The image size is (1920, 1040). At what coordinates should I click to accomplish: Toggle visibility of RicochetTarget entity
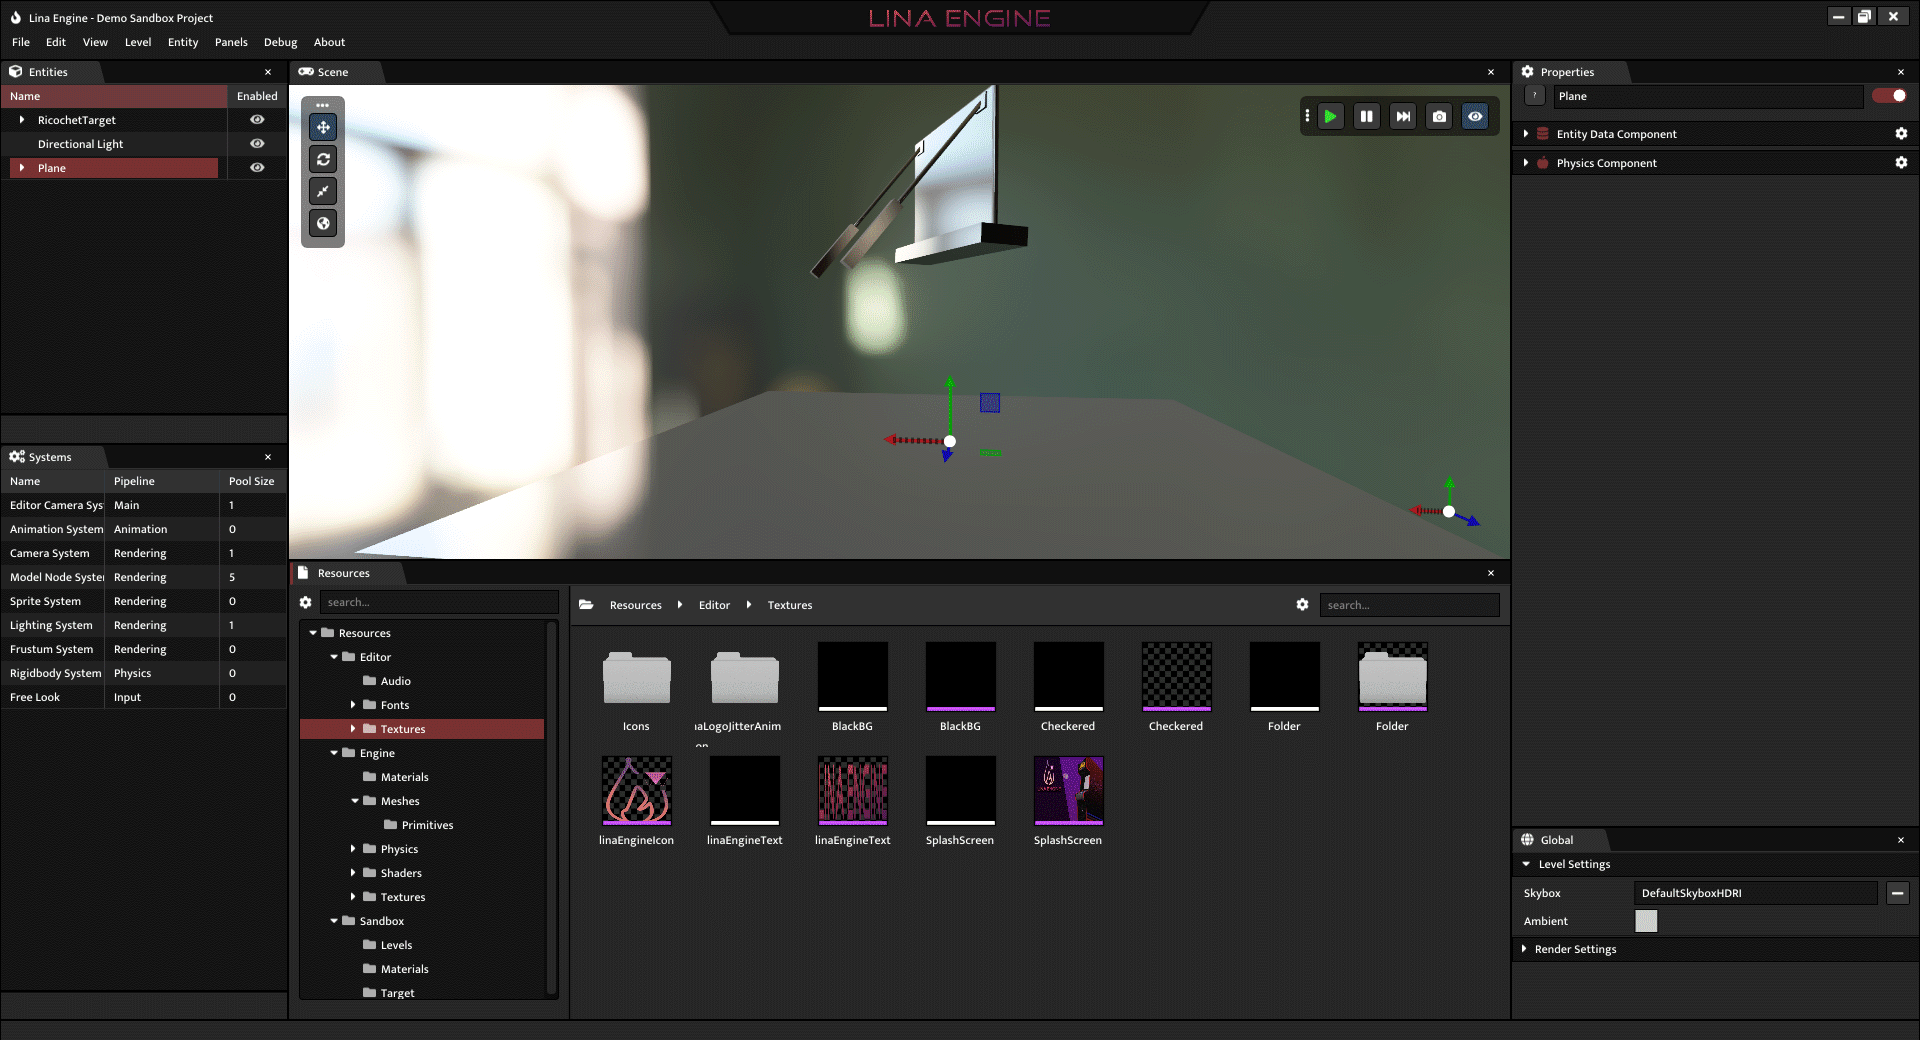[257, 120]
